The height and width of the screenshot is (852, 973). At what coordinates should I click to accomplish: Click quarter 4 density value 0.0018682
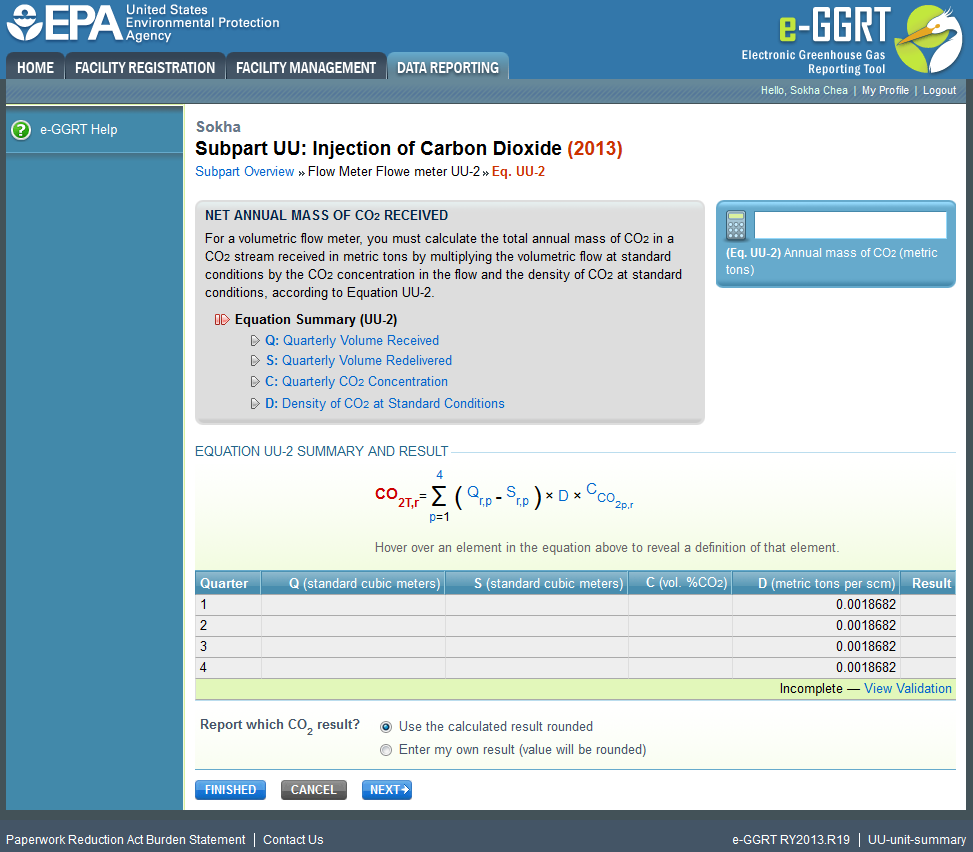pyautogui.click(x=866, y=668)
